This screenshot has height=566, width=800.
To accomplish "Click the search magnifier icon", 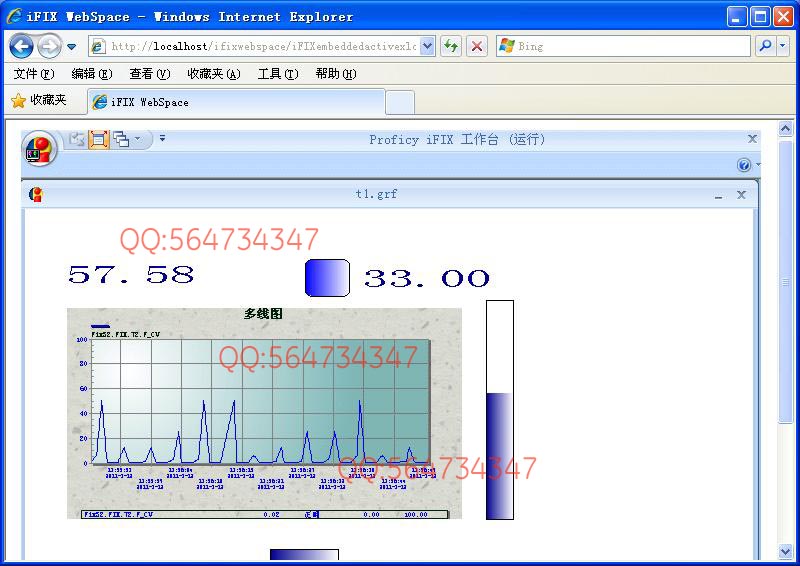I will [765, 46].
